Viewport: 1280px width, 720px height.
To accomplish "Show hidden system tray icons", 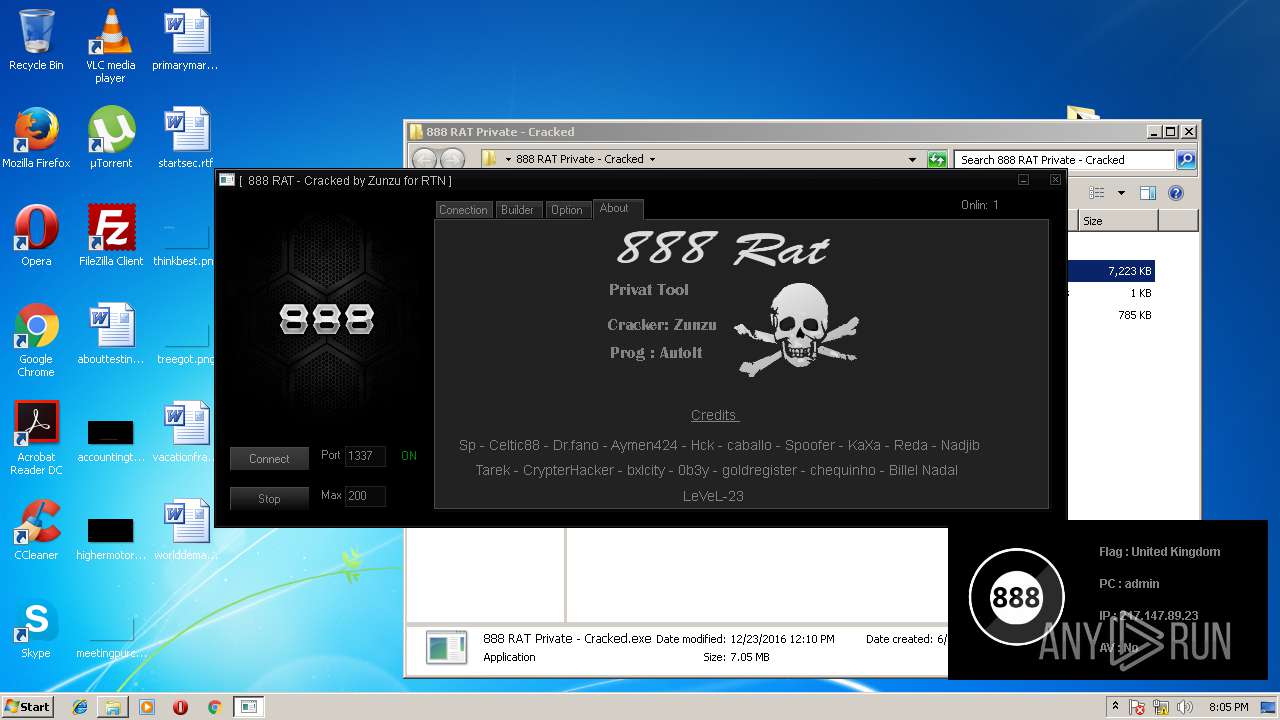I will click(1115, 707).
